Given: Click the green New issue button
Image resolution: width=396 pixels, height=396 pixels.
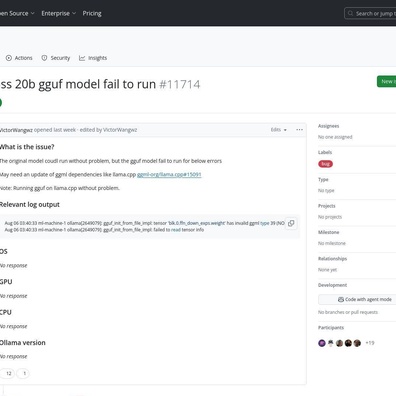Looking at the screenshot, I should [x=387, y=82].
